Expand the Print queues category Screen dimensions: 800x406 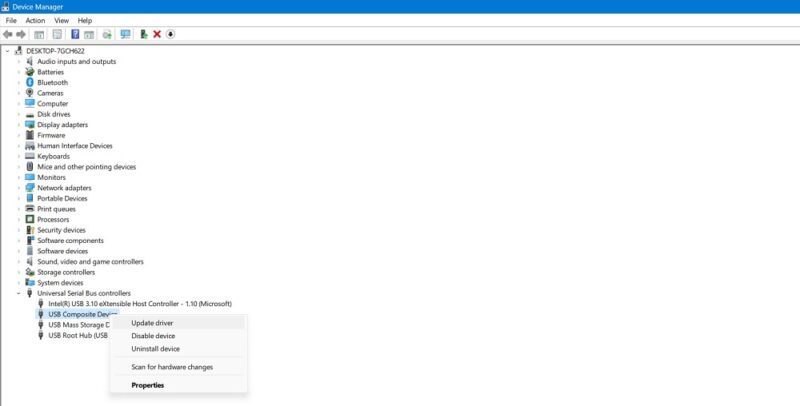click(19, 209)
